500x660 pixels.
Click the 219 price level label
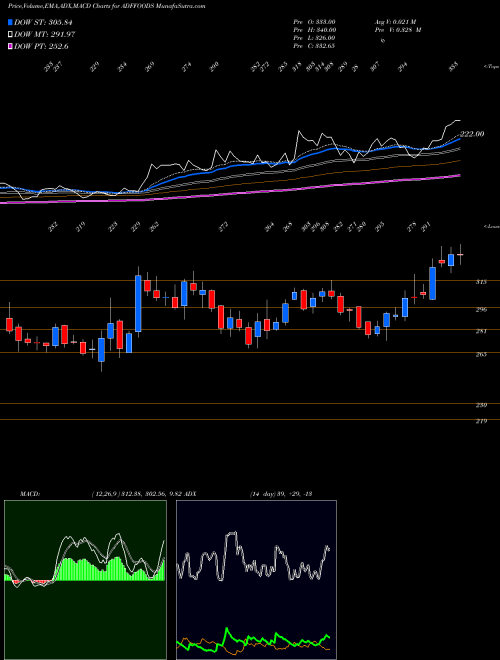point(481,421)
